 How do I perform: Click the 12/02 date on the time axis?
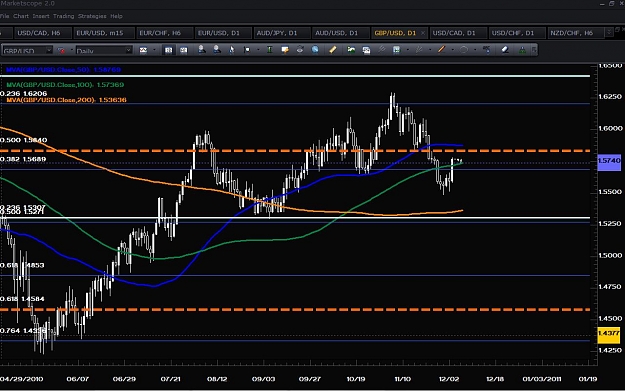point(449,379)
